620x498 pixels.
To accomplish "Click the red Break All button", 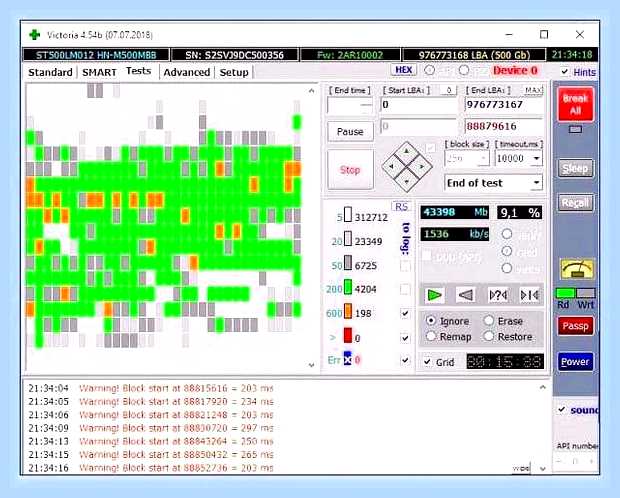I will pos(576,104).
